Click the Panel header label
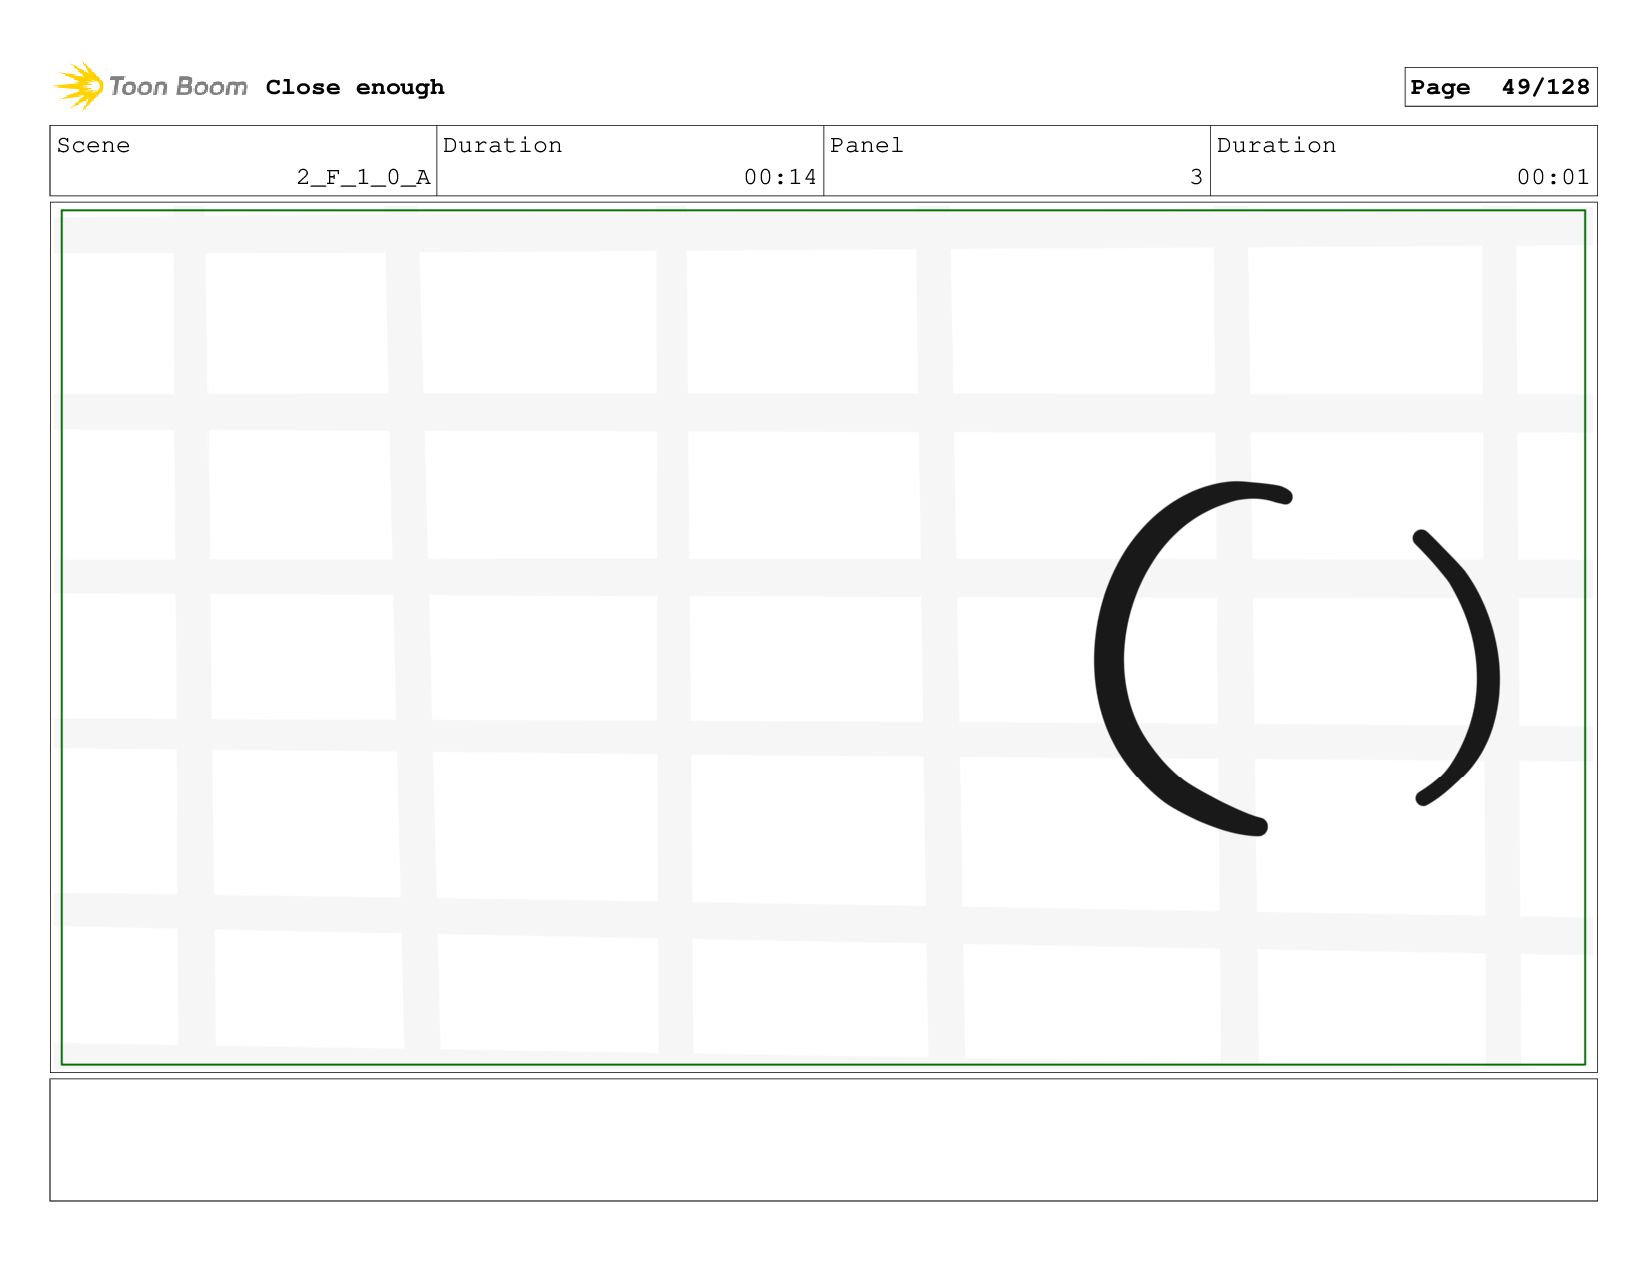The image size is (1648, 1276). (866, 146)
